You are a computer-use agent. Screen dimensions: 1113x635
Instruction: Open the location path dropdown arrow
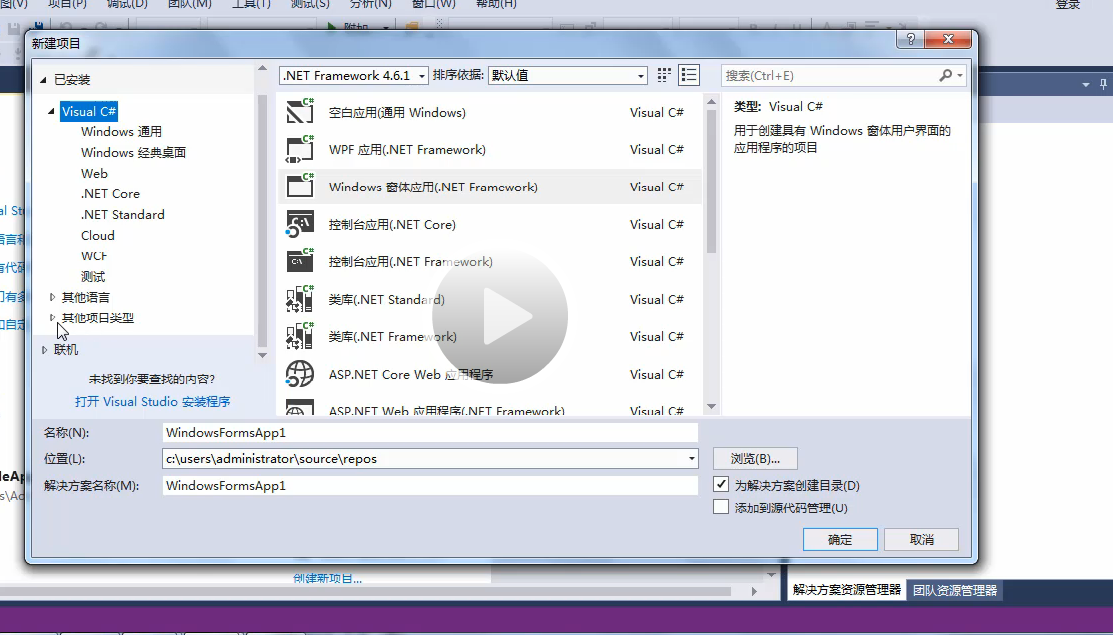point(691,459)
